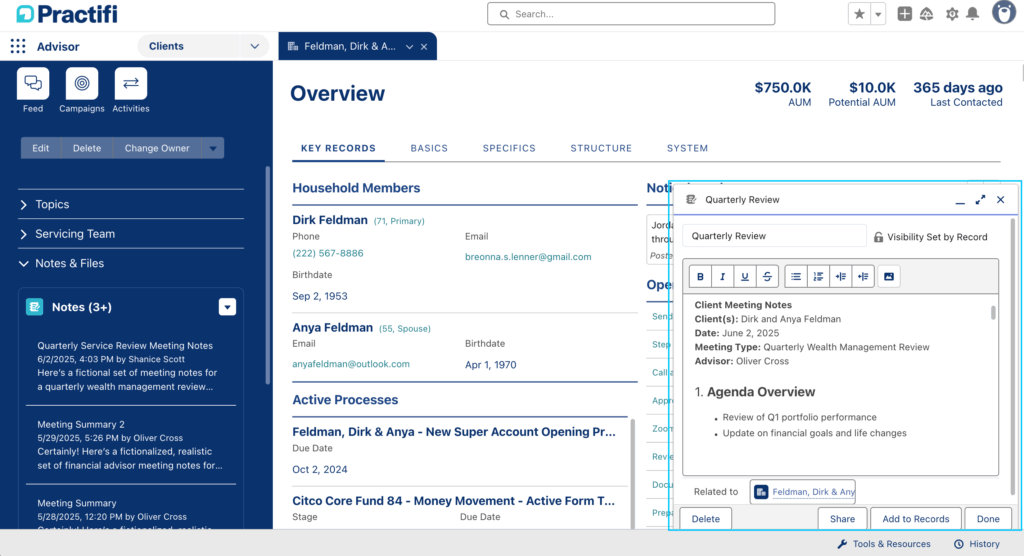Open the Notes (3+) dropdown menu
This screenshot has width=1024, height=556.
click(227, 307)
